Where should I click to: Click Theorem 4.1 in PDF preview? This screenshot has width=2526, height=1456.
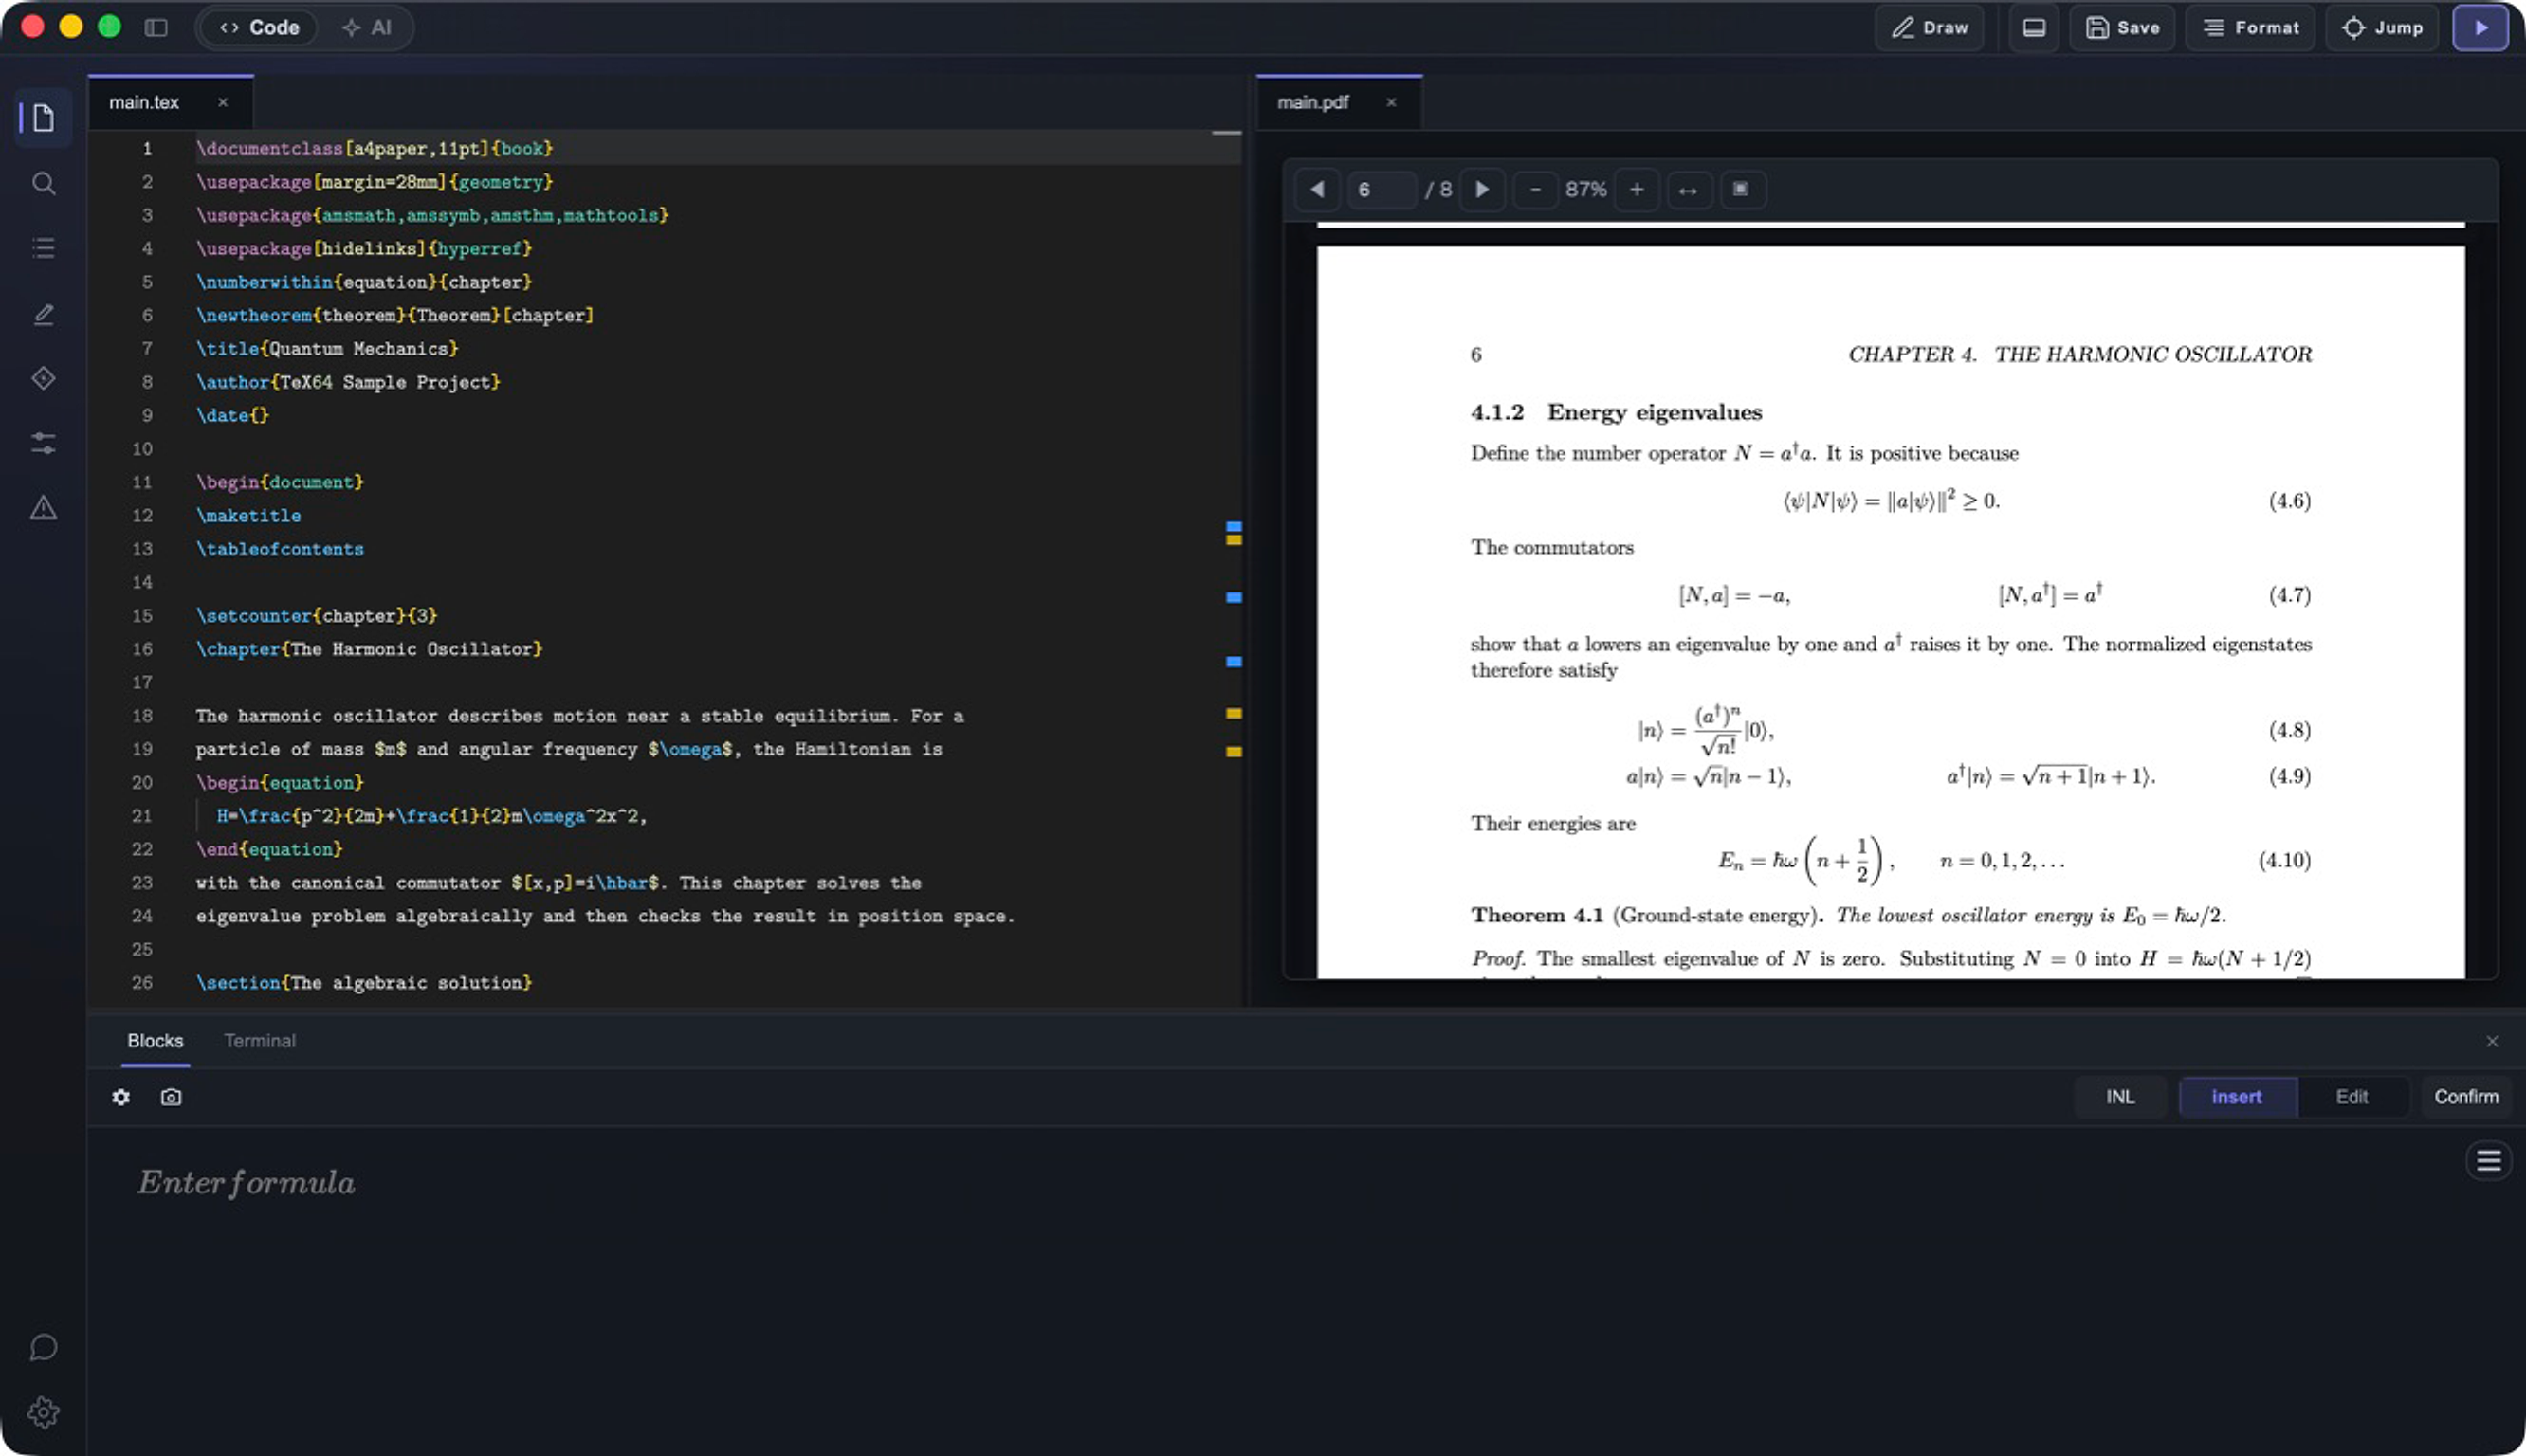(x=1536, y=915)
